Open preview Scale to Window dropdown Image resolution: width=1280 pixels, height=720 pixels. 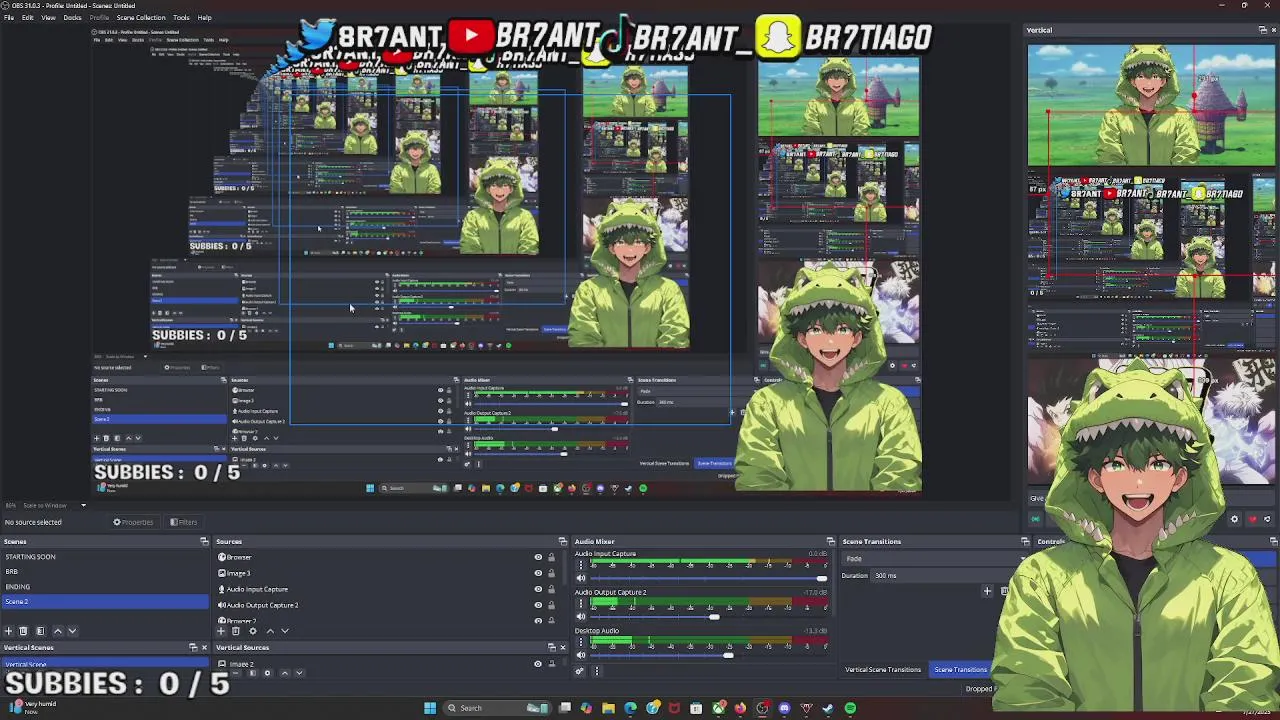pyautogui.click(x=52, y=505)
